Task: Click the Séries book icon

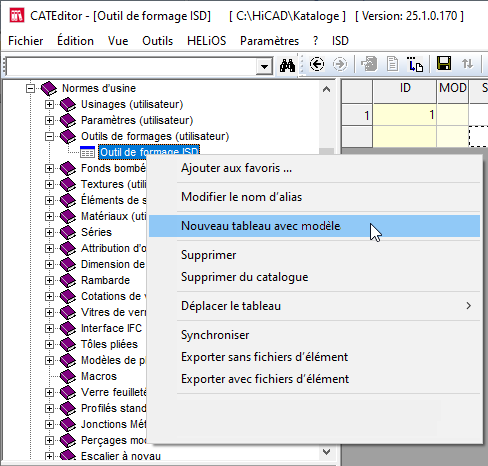Action: 68,232
